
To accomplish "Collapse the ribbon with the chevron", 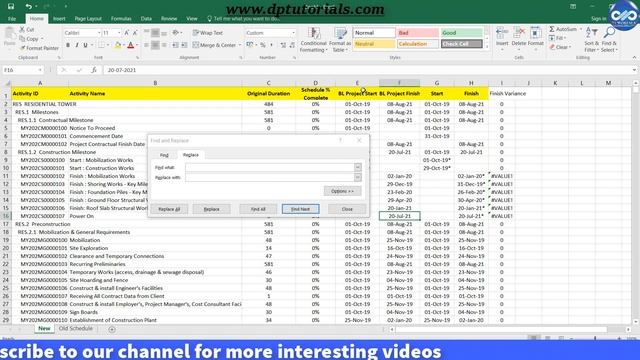I will click(634, 58).
